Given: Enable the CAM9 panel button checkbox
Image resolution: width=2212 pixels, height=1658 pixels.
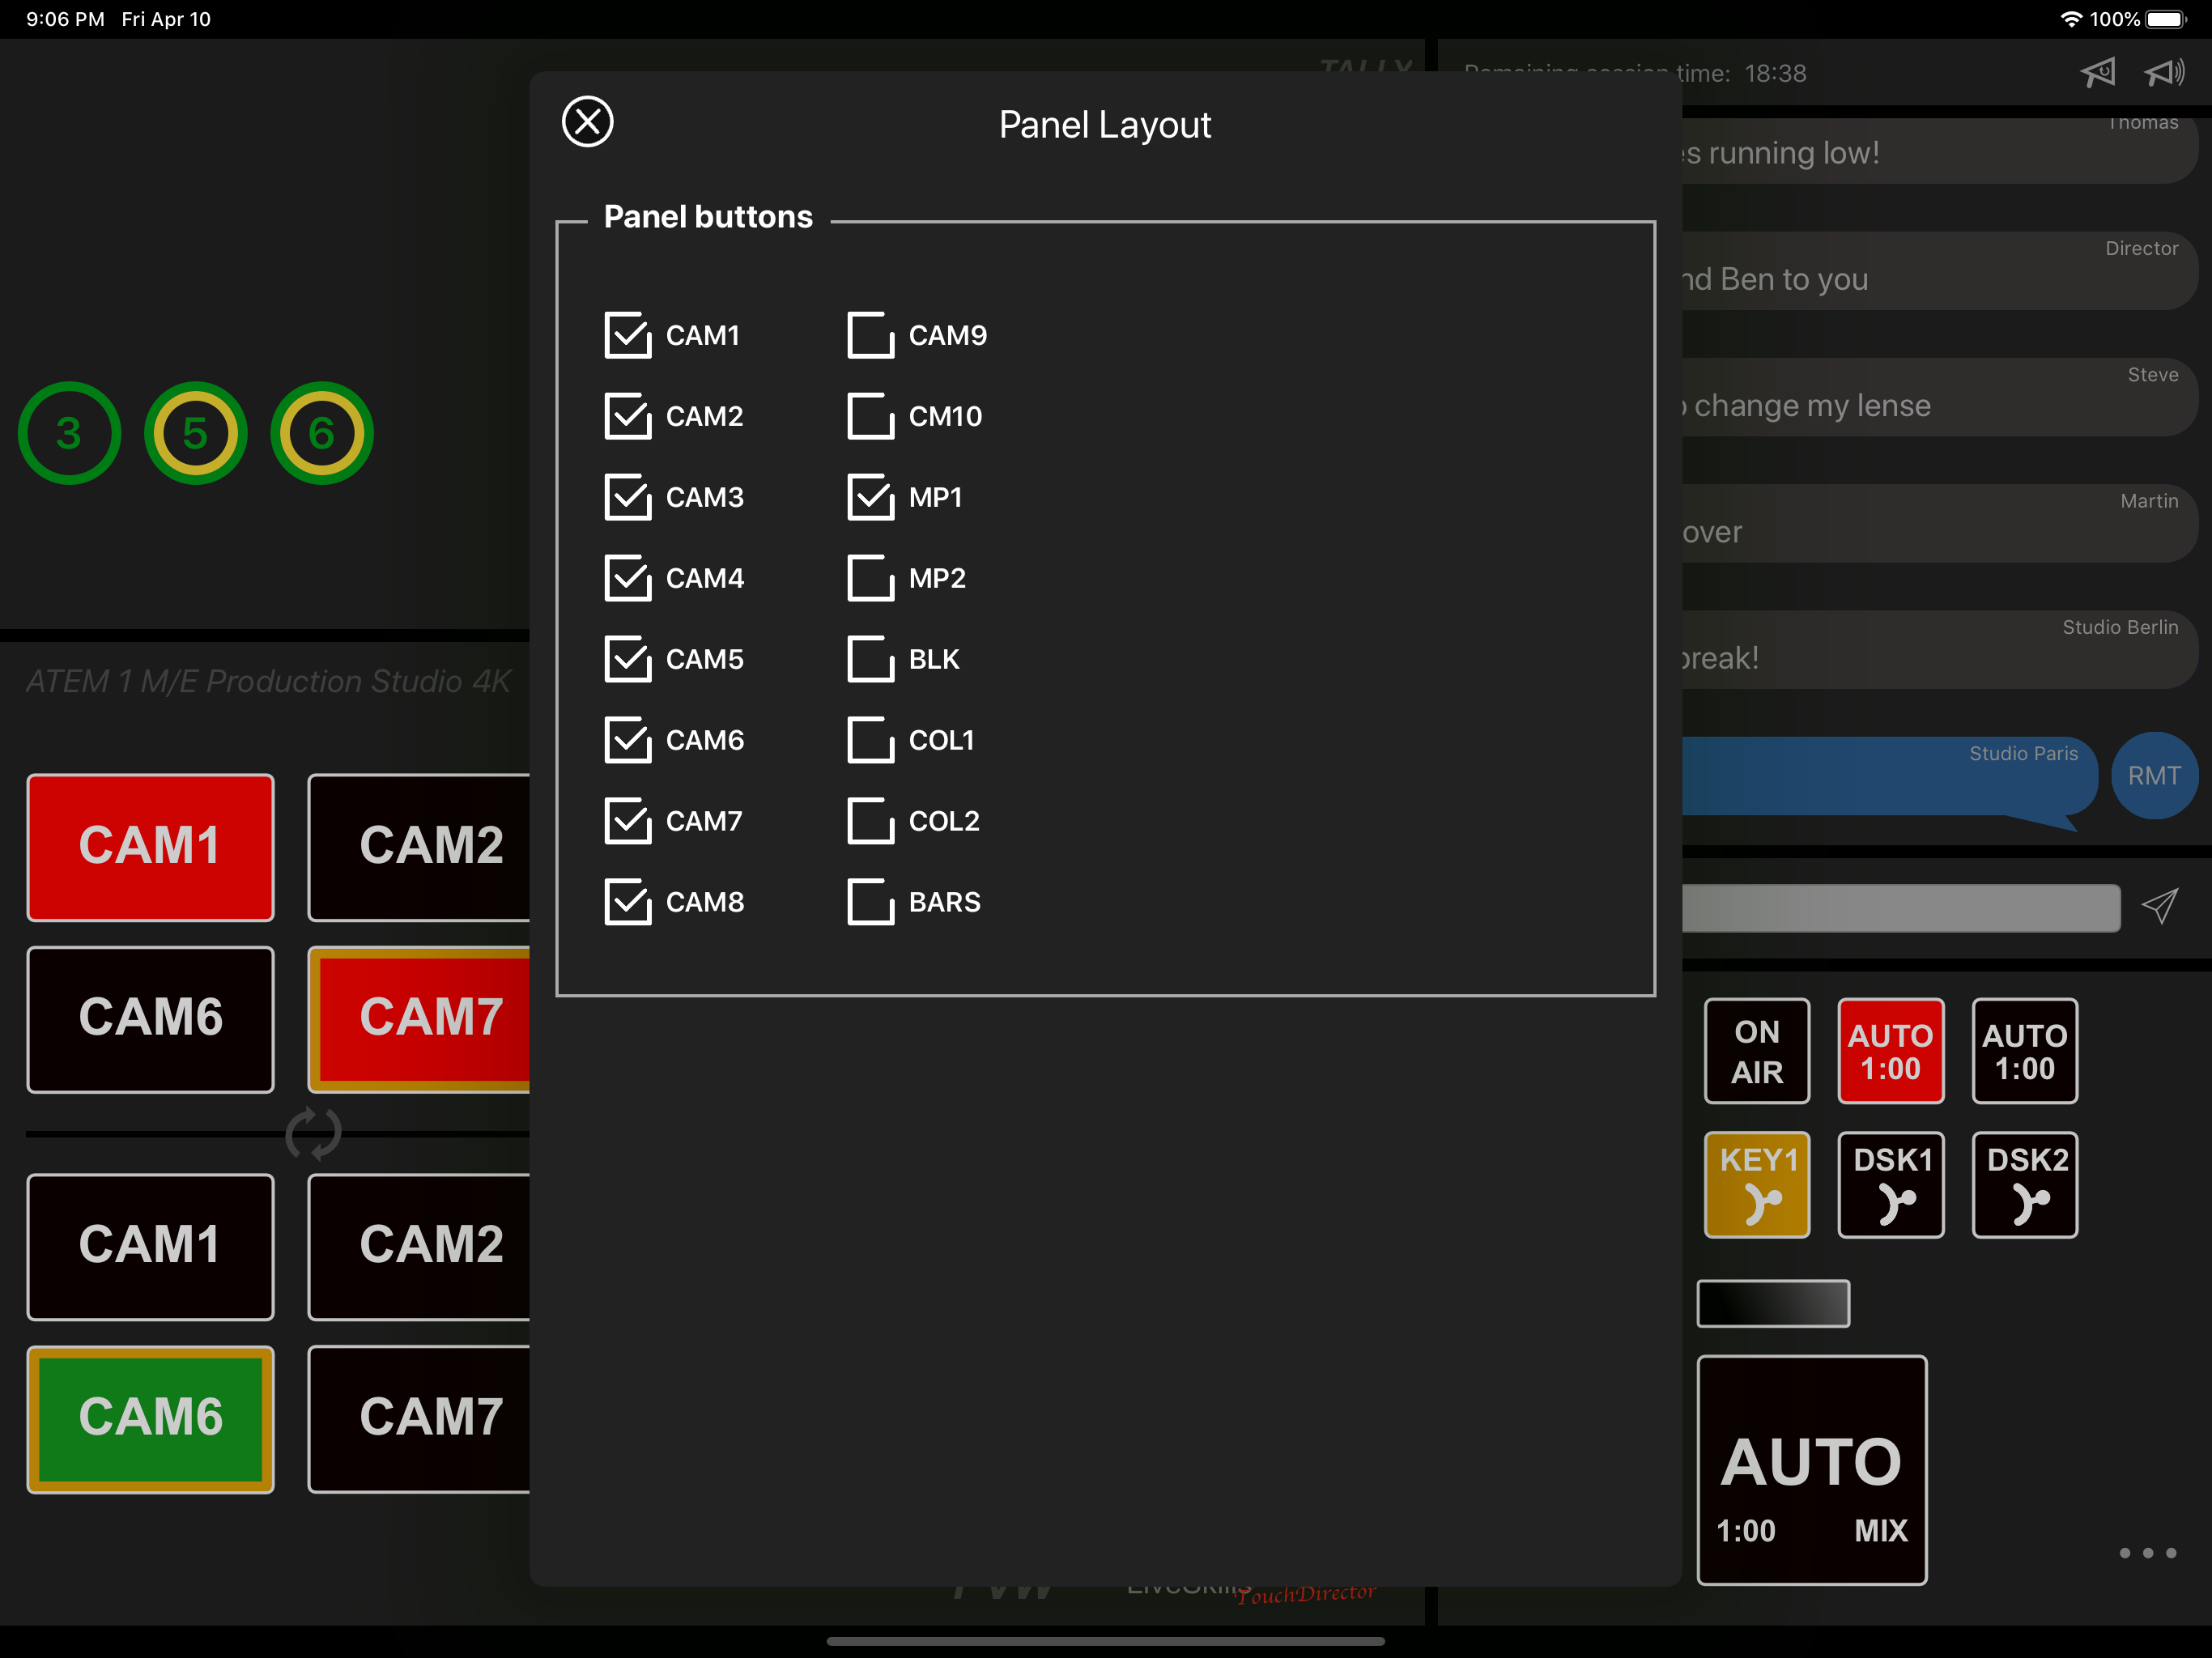Looking at the screenshot, I should tap(870, 335).
